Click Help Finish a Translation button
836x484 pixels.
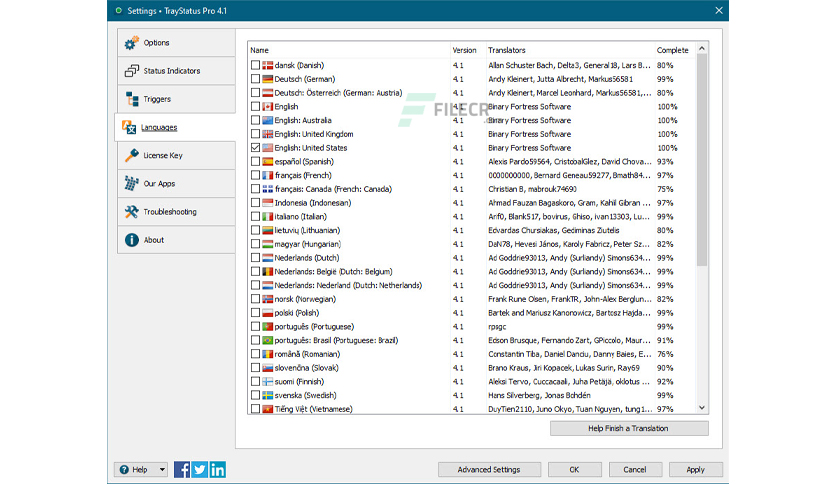pyautogui.click(x=629, y=428)
